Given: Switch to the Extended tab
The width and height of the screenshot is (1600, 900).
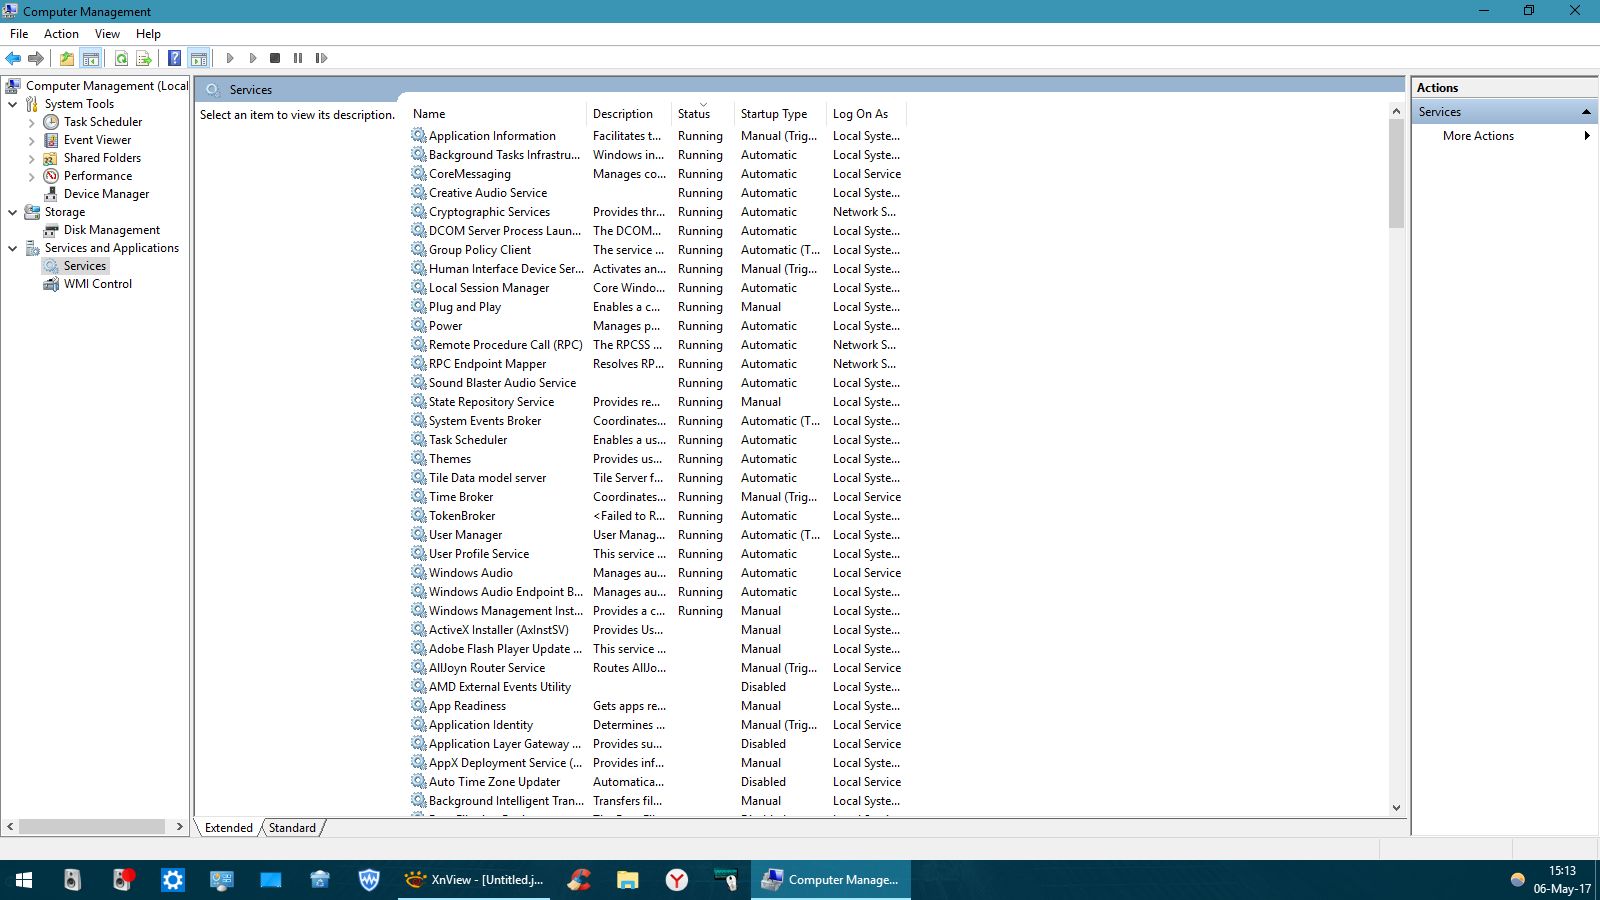Looking at the screenshot, I should coord(229,828).
